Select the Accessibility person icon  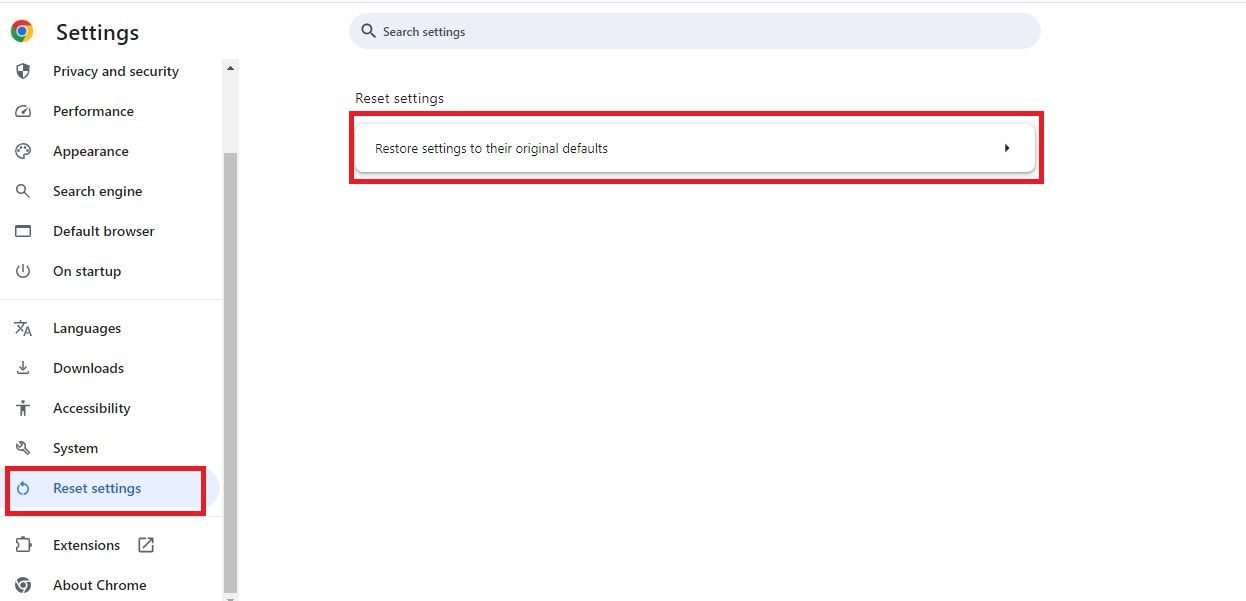[x=23, y=408]
